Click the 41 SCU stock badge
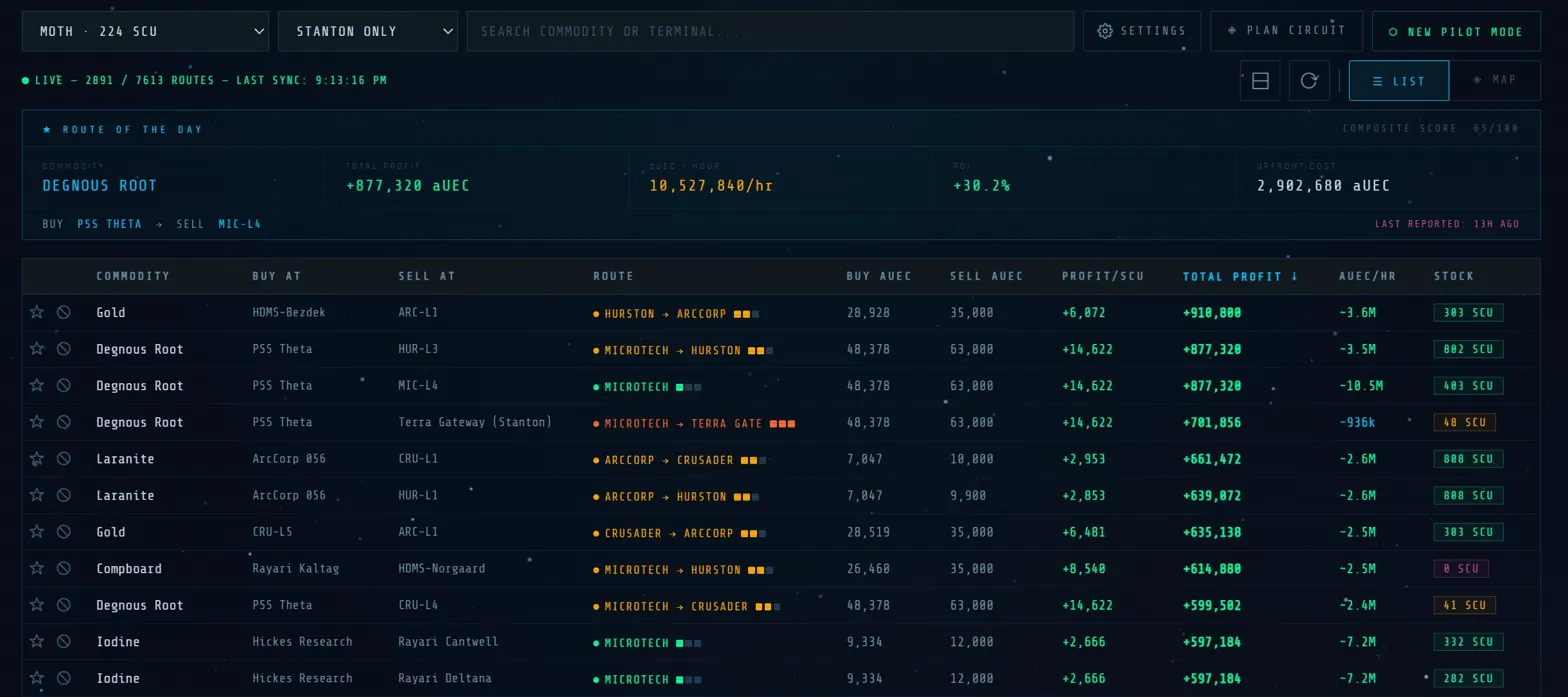 pyautogui.click(x=1464, y=605)
